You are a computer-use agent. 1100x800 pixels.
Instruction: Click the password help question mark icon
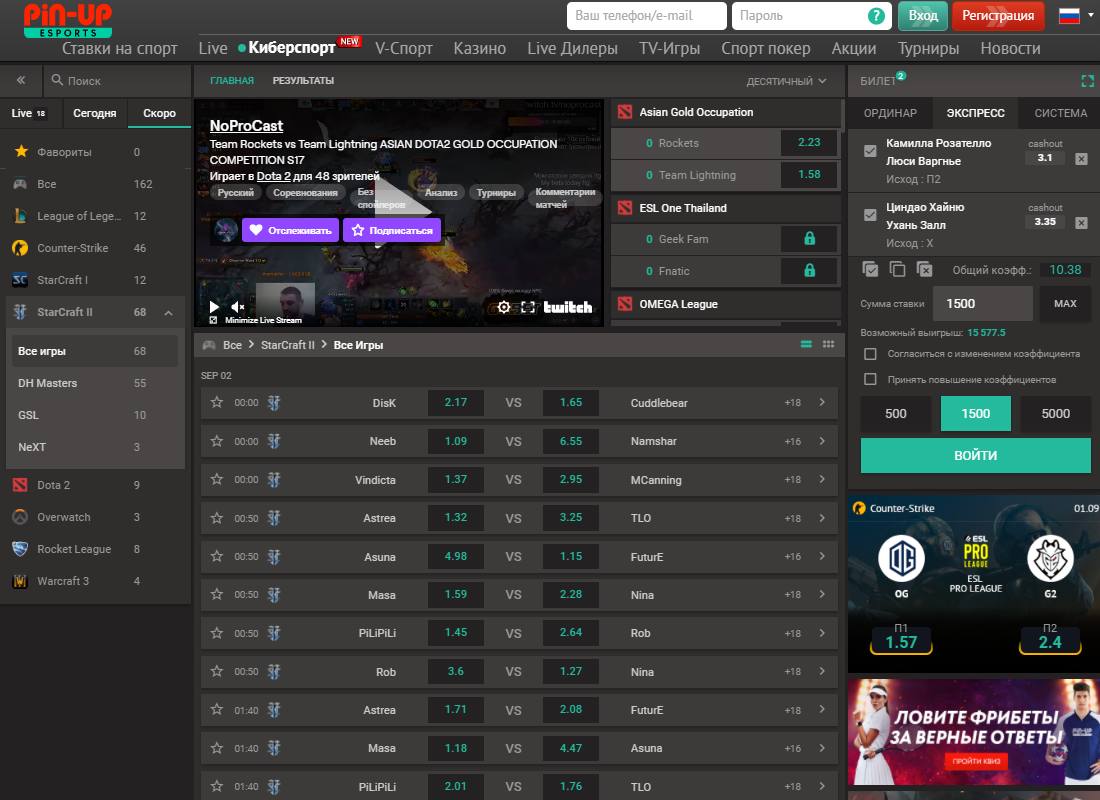point(876,16)
